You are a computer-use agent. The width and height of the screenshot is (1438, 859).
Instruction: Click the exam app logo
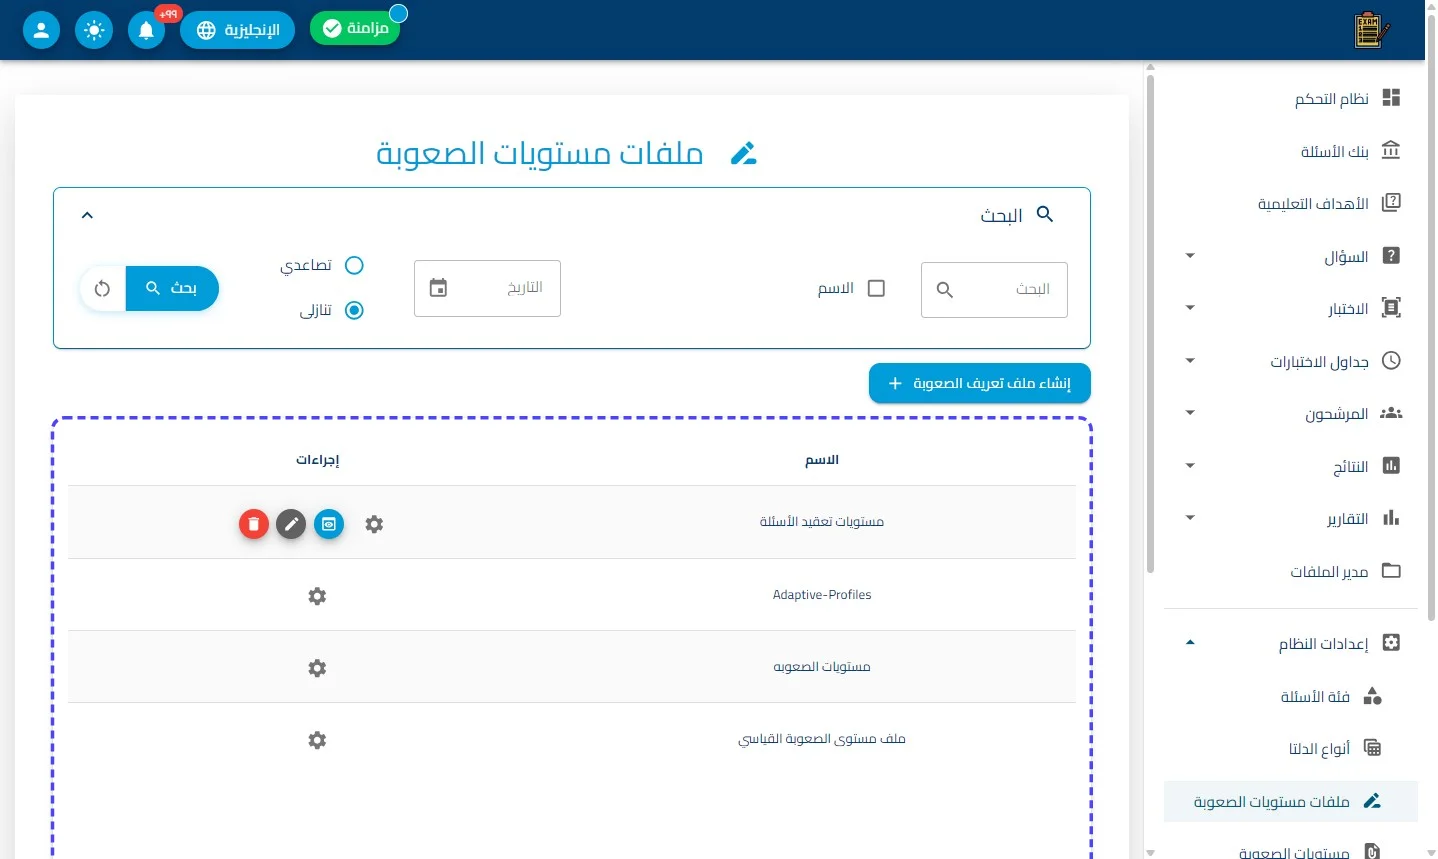click(x=1371, y=30)
